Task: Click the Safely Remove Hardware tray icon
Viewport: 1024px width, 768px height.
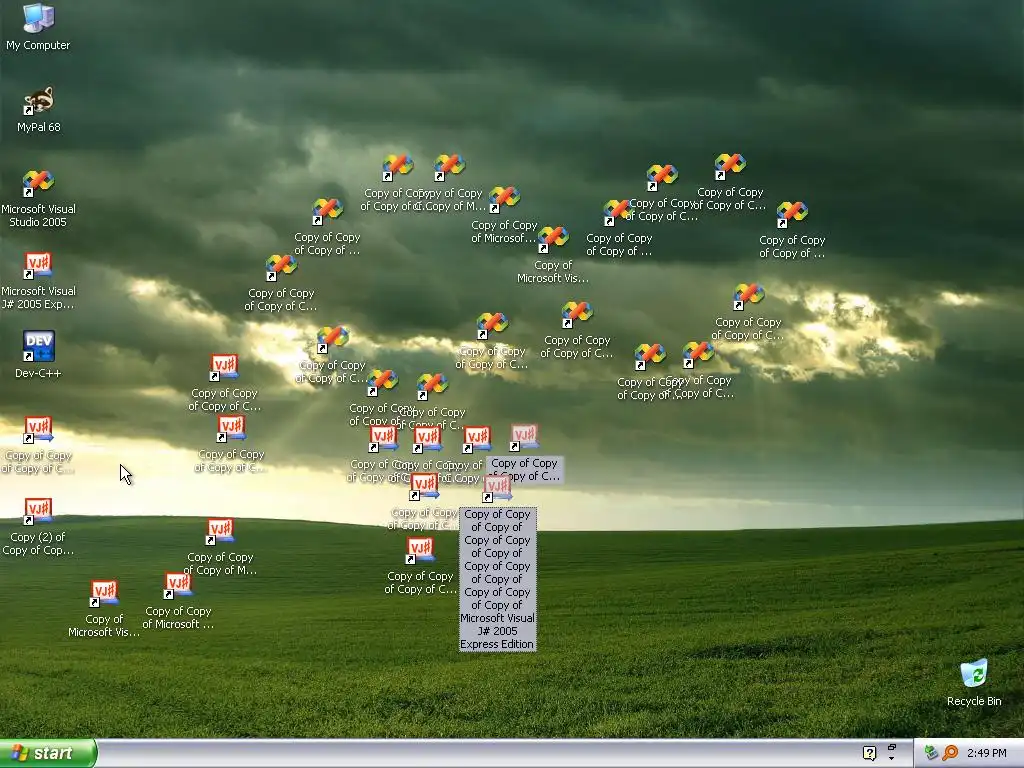Action: pos(931,753)
